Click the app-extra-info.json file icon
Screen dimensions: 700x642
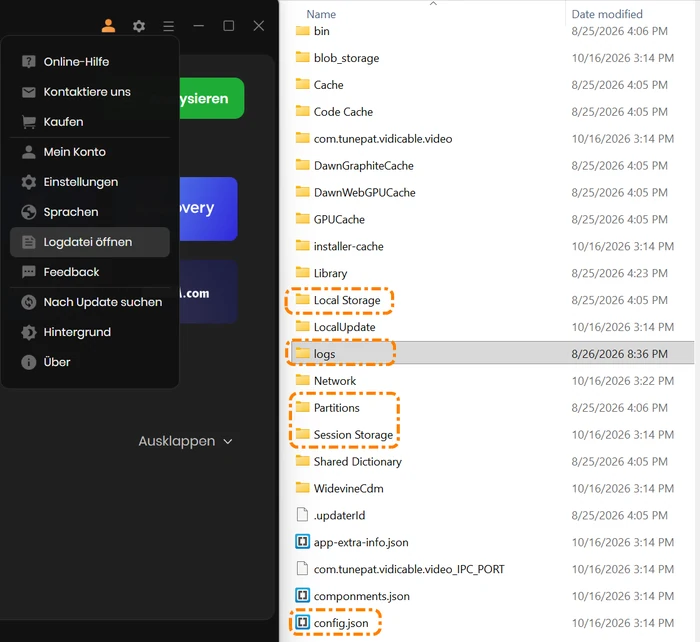pos(302,542)
